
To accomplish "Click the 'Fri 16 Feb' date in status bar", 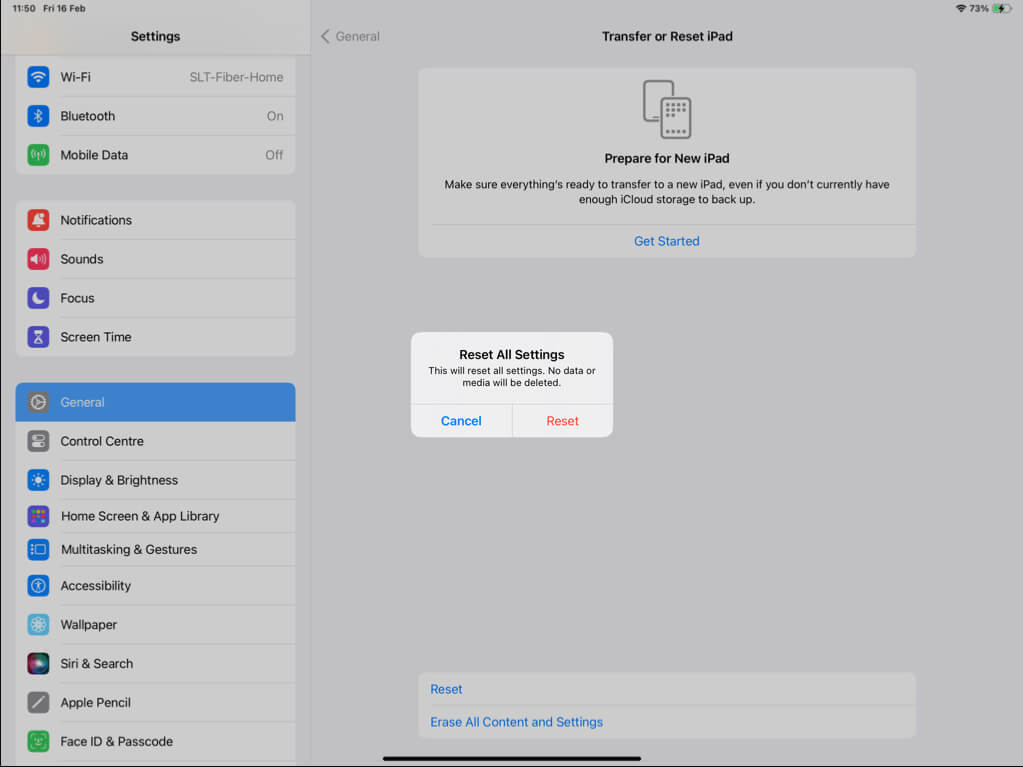I will coord(64,8).
